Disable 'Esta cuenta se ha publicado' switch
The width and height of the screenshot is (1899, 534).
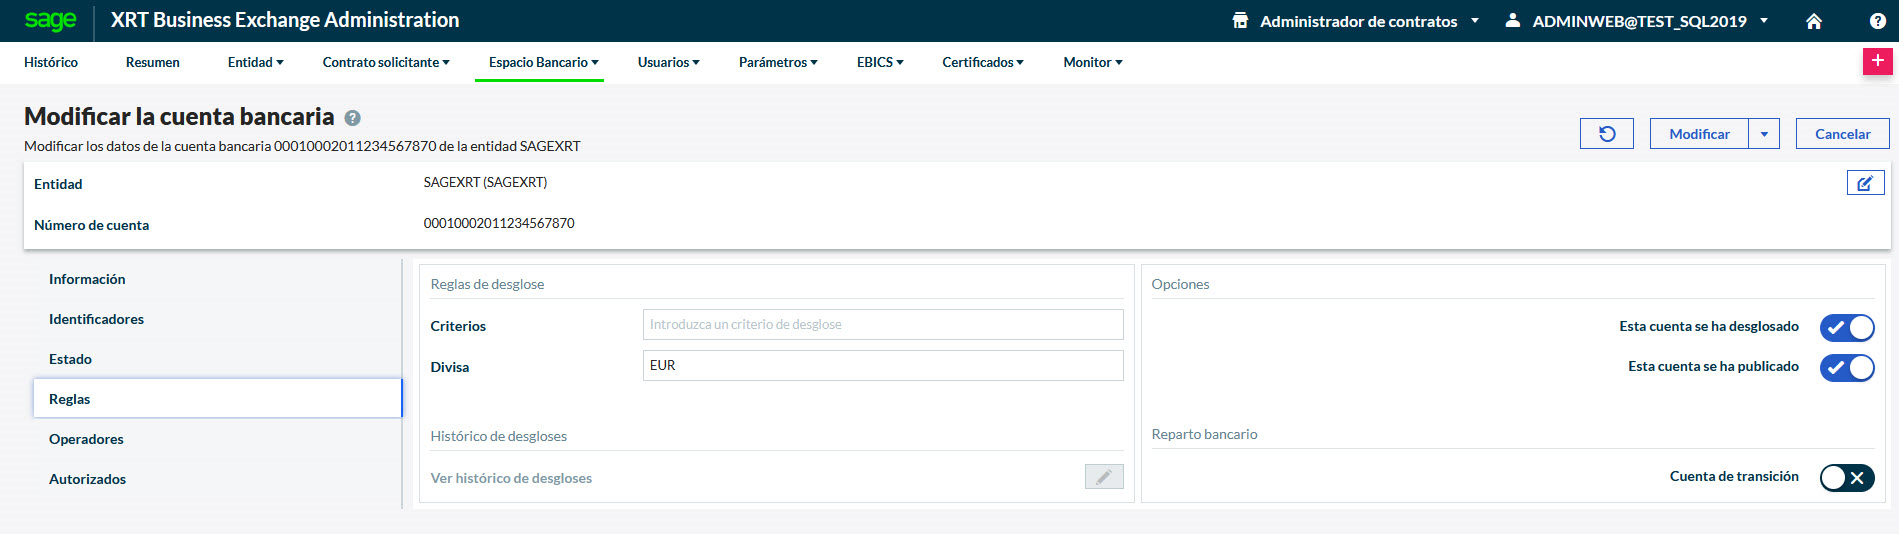tap(1846, 367)
